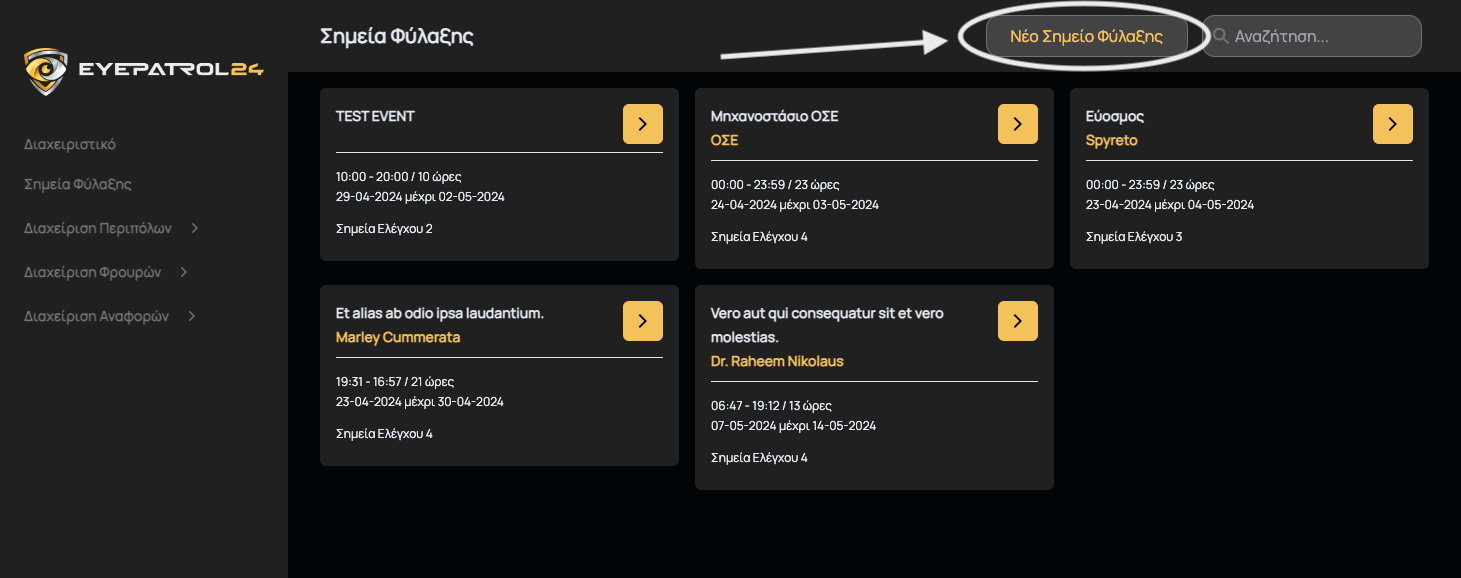
Task: Open Διαχείριση Αναφορών menu item
Action: point(96,316)
